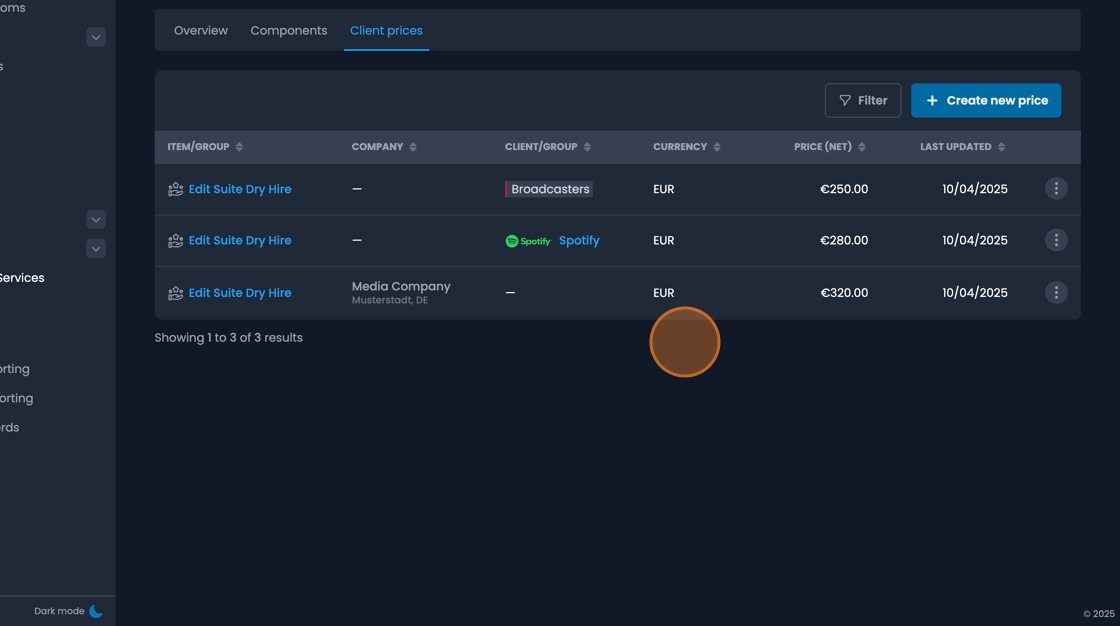Open the Edit Suite Dry Hire link for Spotify
This screenshot has width=1120, height=626.
coord(240,240)
